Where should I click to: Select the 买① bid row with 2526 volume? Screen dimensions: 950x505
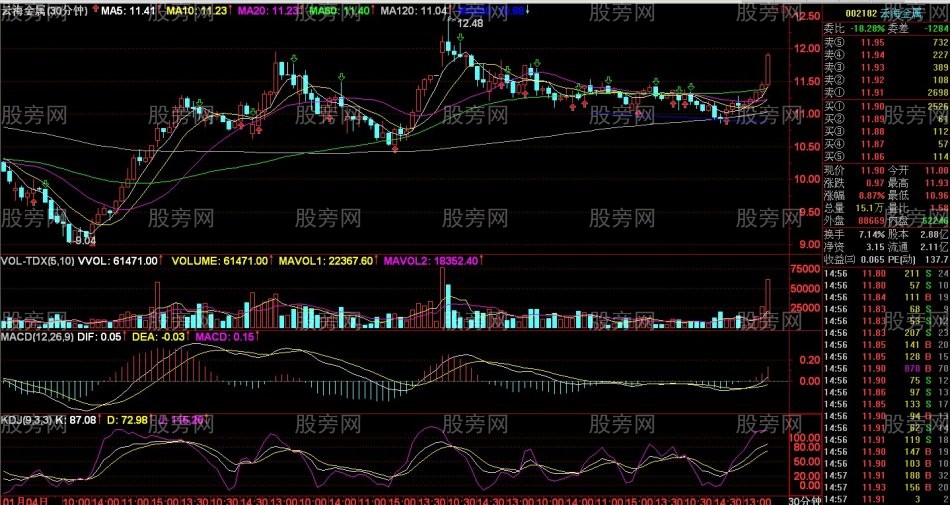coord(886,107)
